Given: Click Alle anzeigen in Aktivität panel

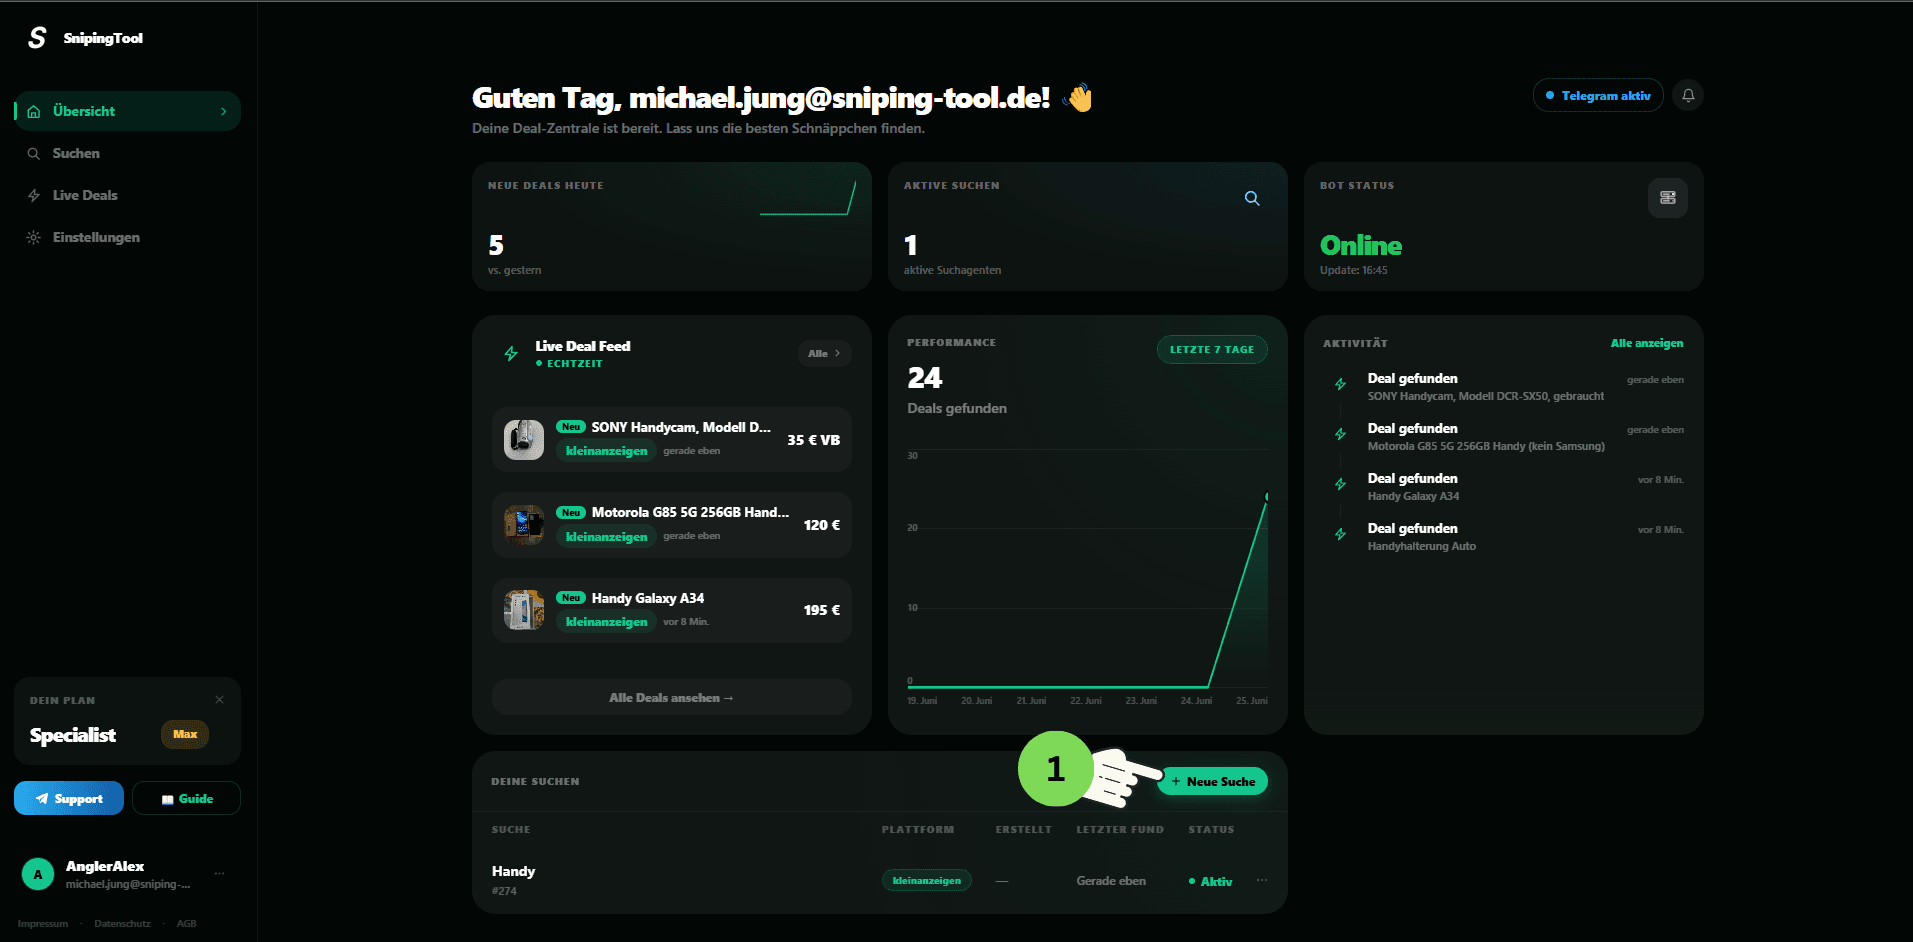Looking at the screenshot, I should pyautogui.click(x=1646, y=343).
